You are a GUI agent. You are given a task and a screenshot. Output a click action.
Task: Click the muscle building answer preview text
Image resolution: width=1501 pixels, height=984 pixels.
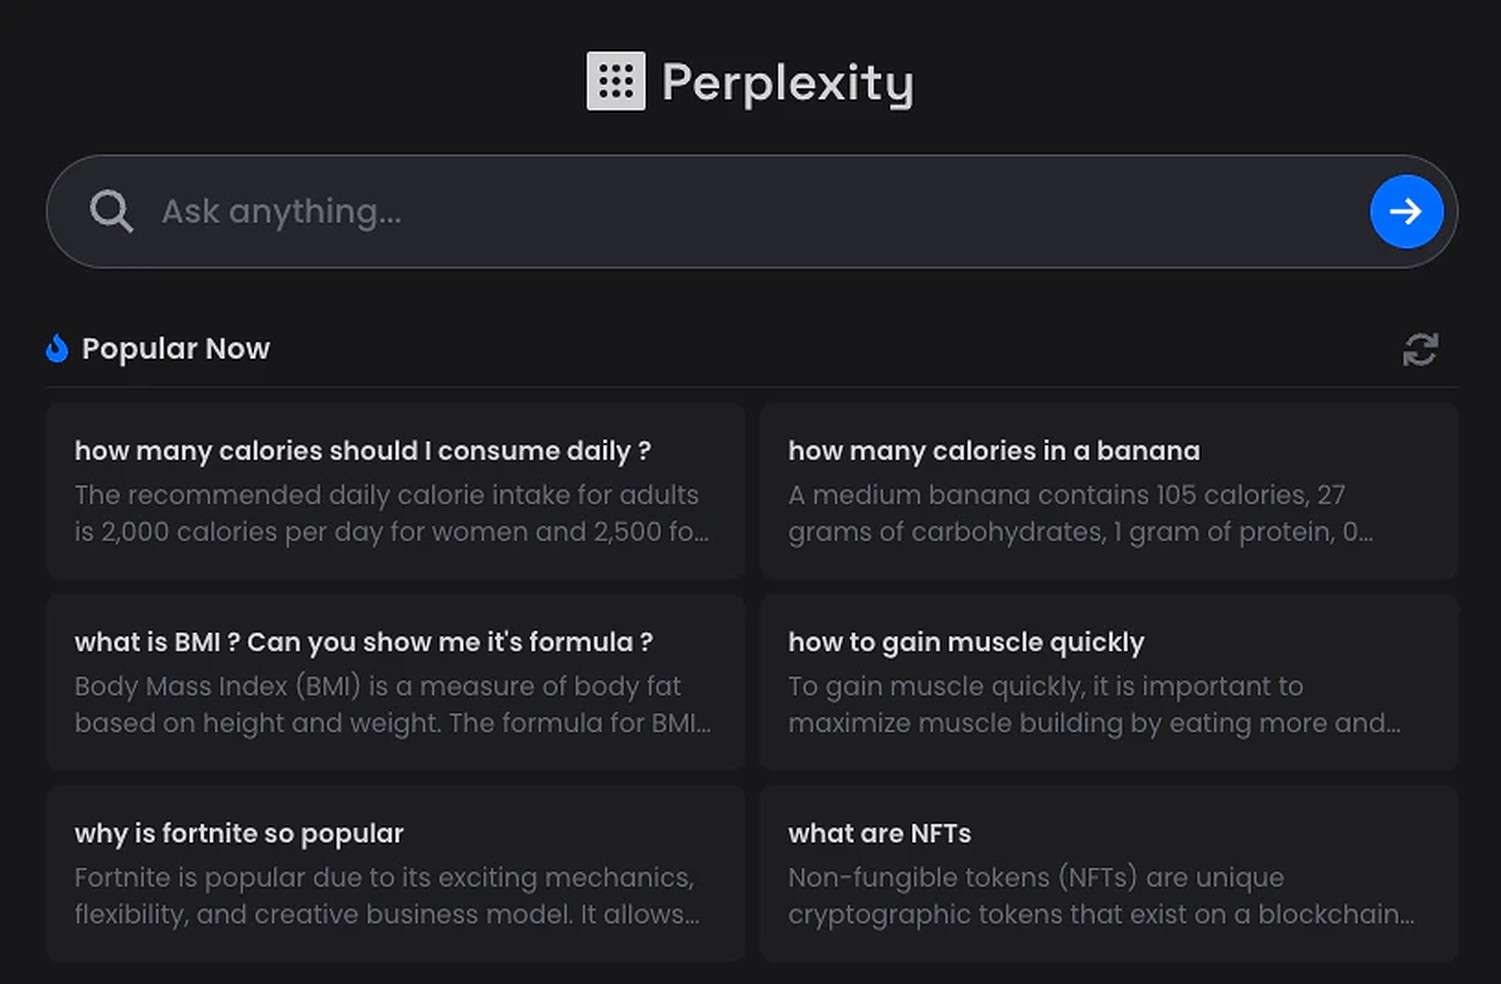[x=1092, y=704]
